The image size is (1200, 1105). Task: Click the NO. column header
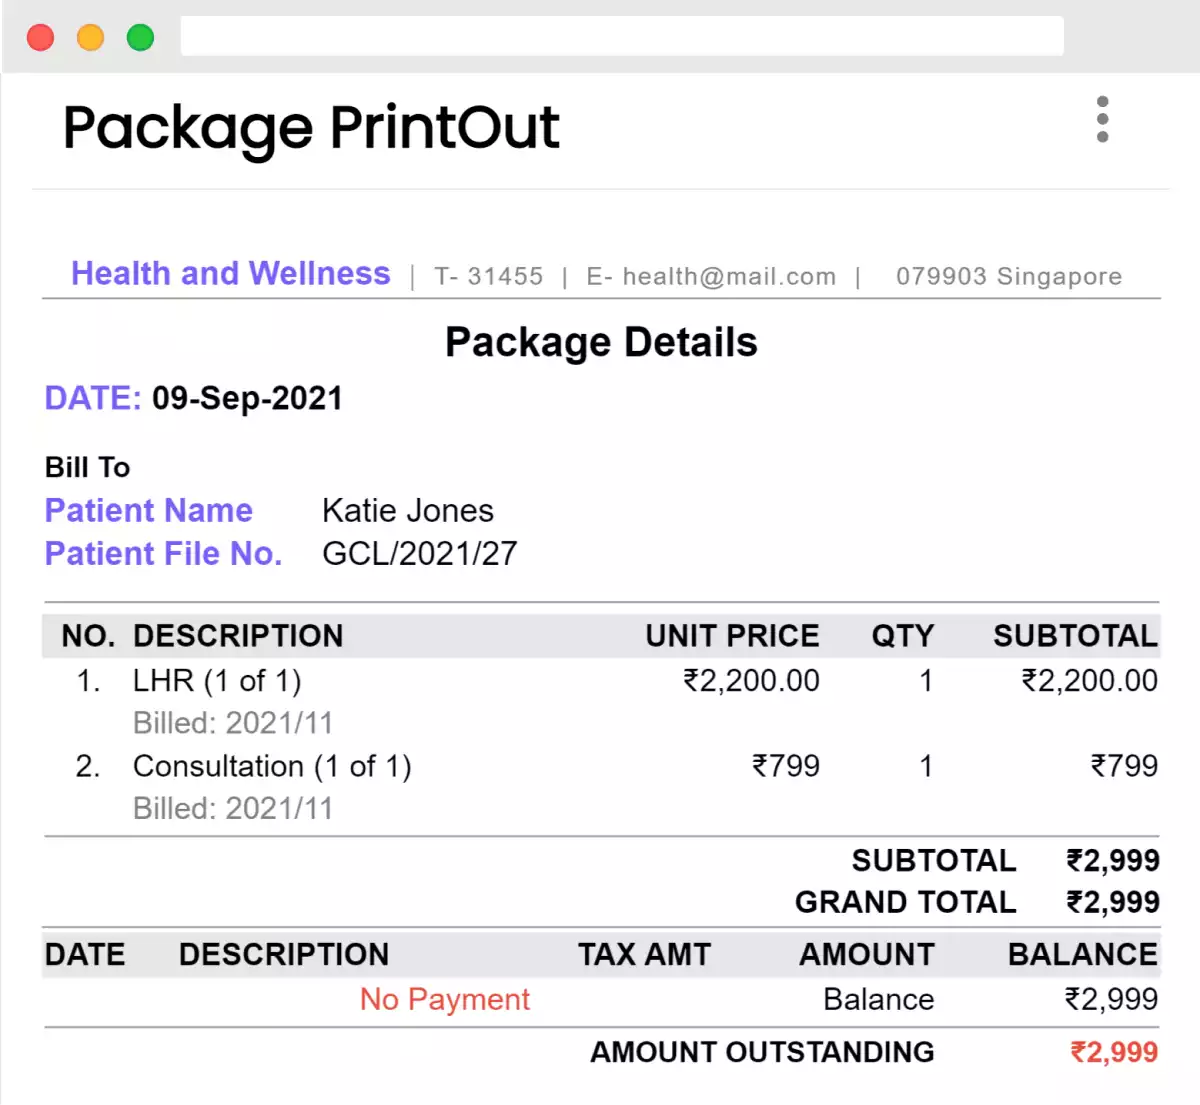[88, 636]
